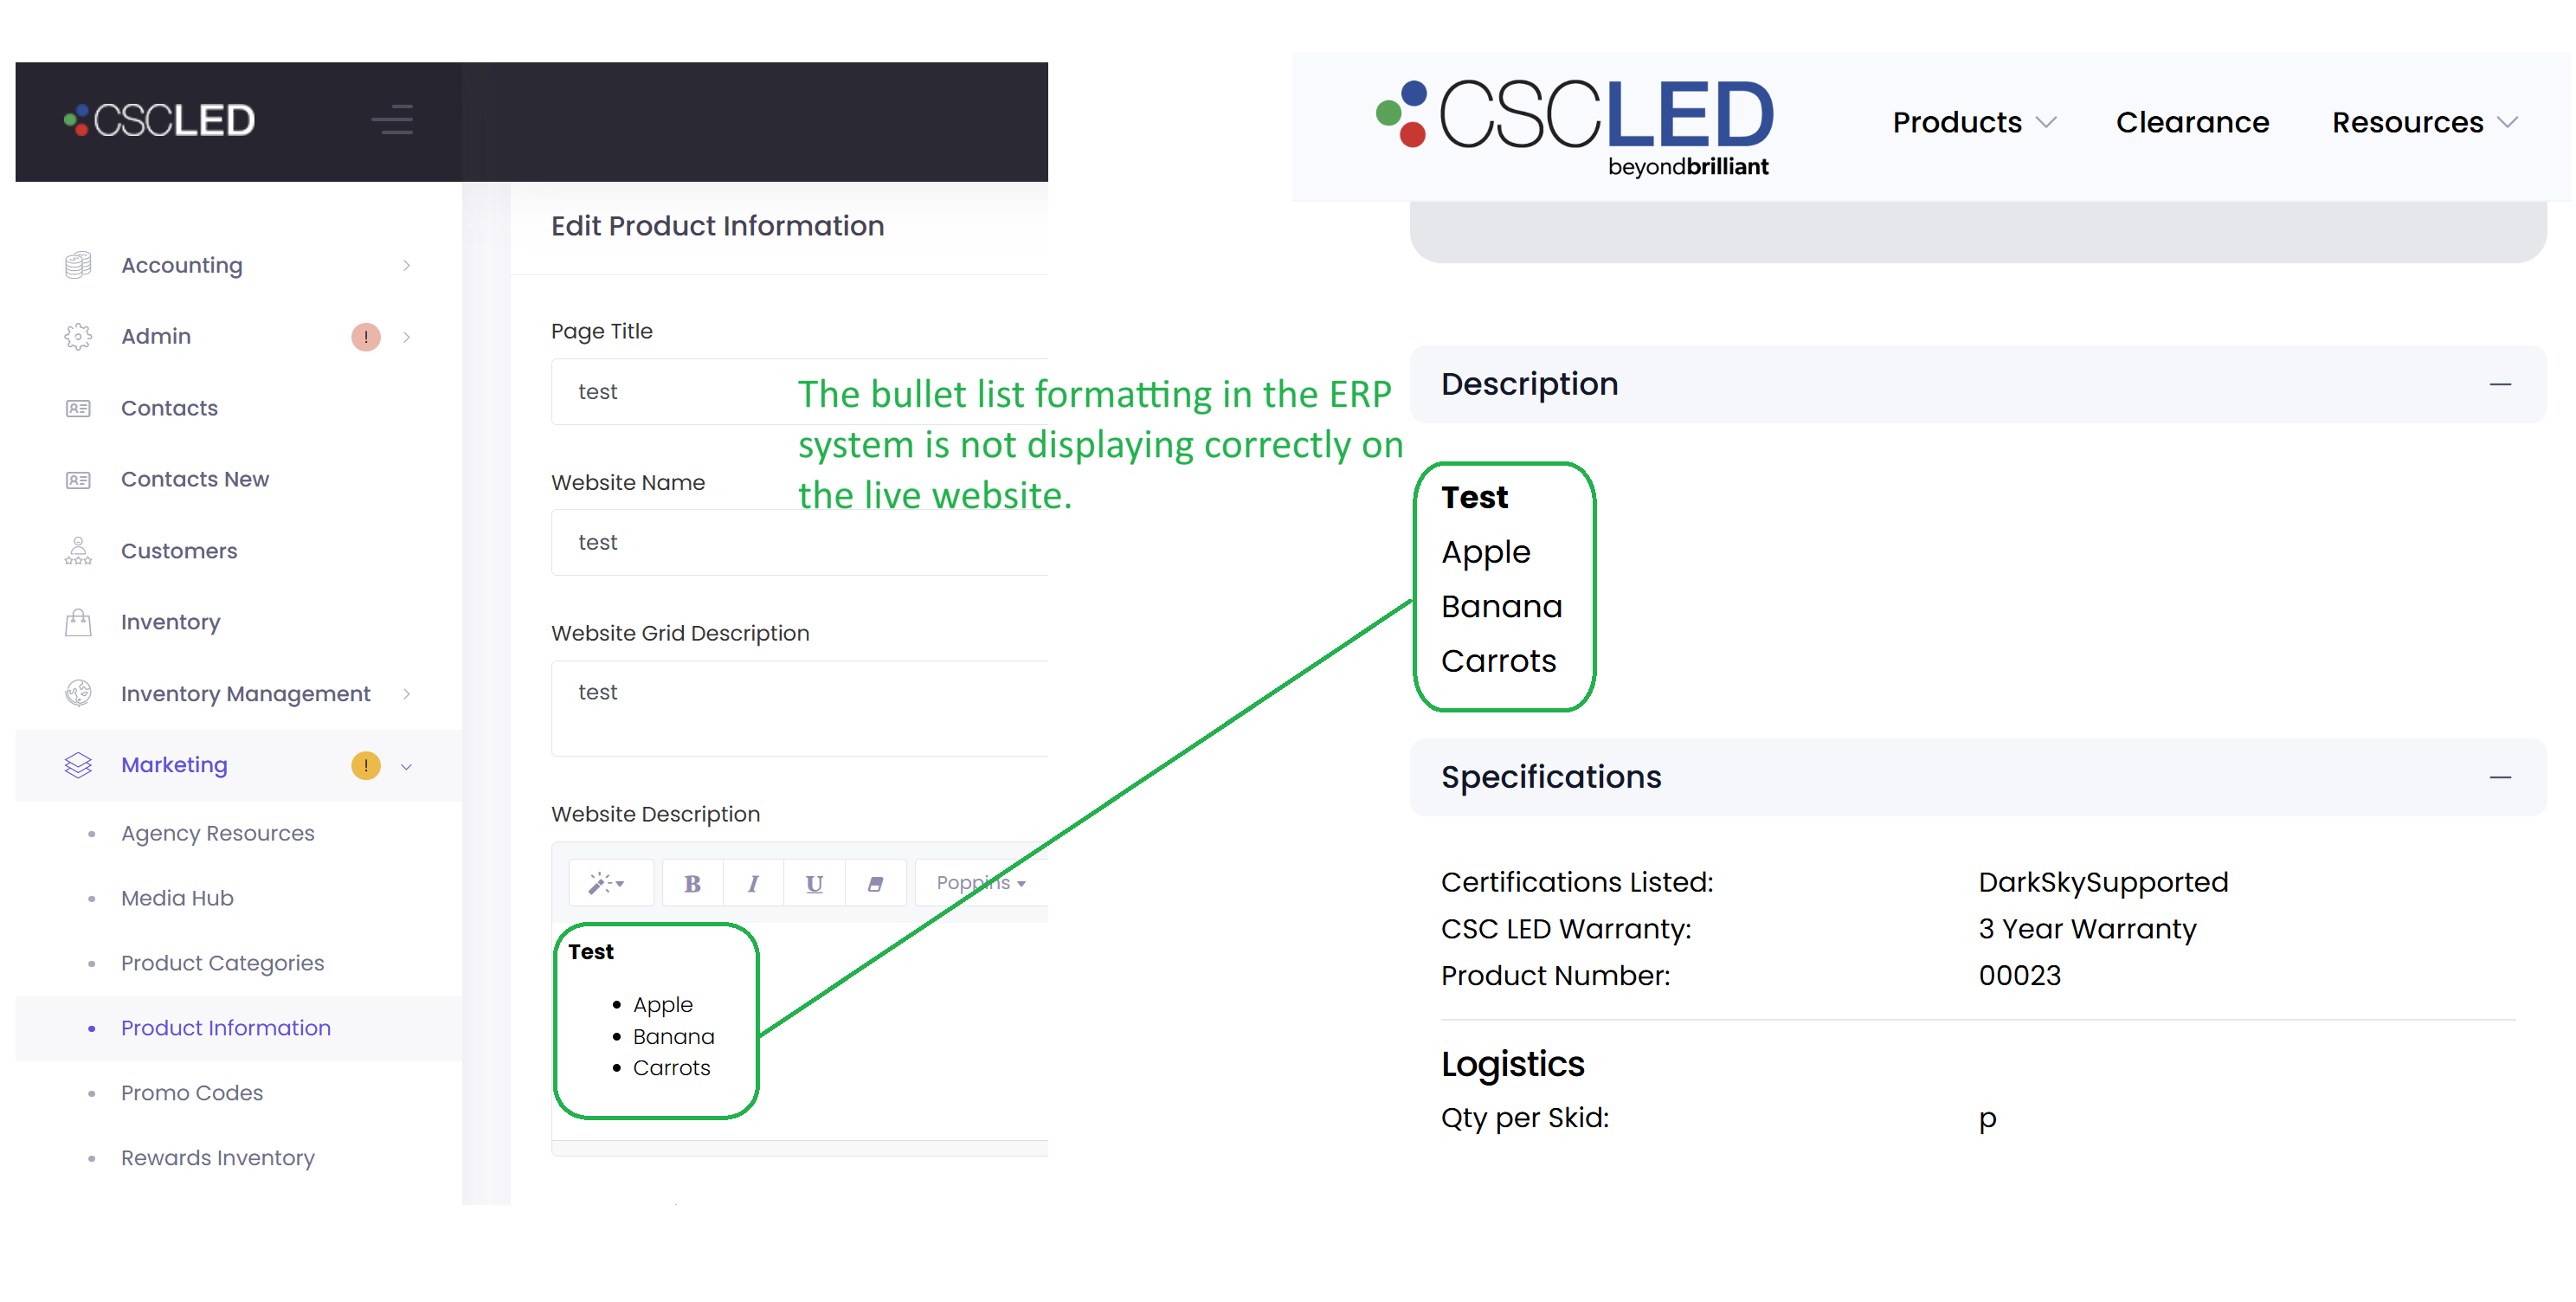Collapse the Description section with the minus icon
Viewport: 2576px width, 1302px height.
pos(2500,385)
